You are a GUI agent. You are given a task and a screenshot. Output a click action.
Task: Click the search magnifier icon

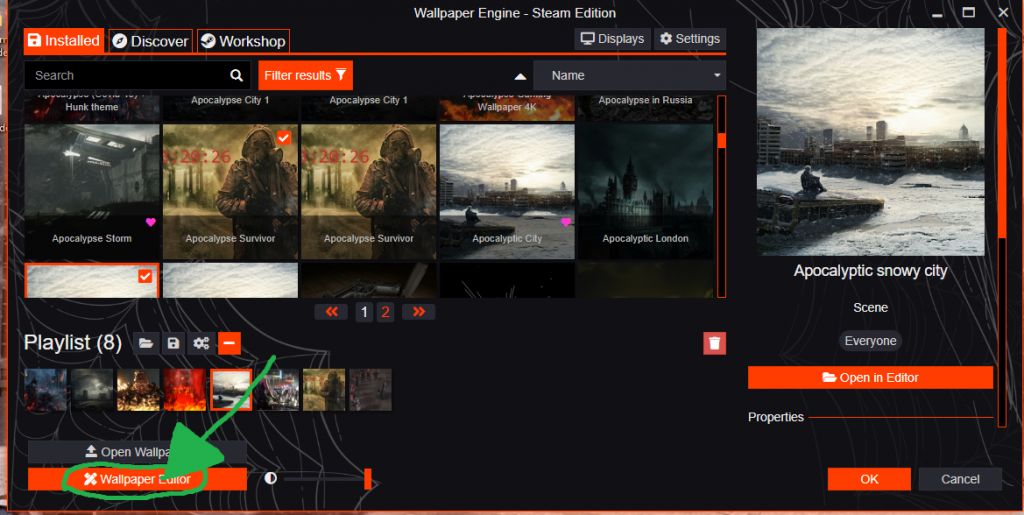click(x=236, y=76)
